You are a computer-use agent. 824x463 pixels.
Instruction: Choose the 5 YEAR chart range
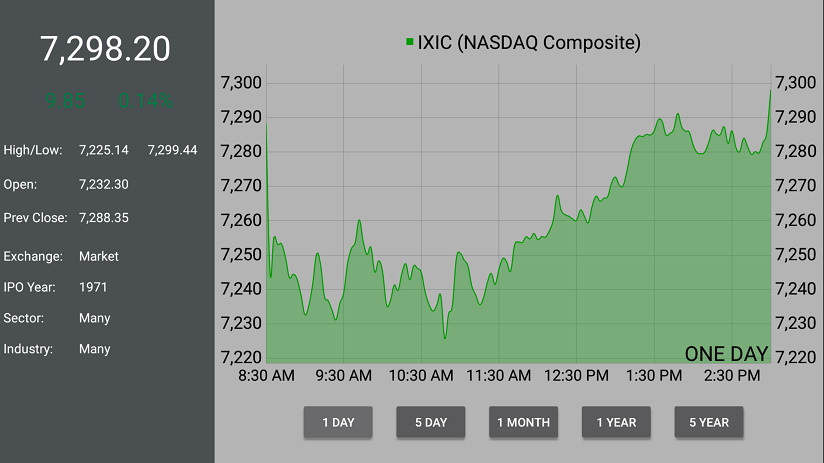[x=709, y=422]
